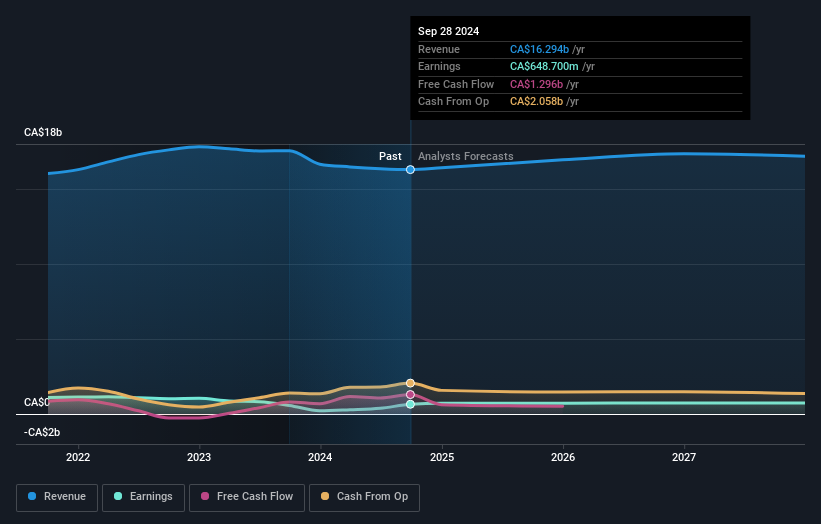821x524 pixels.
Task: Click the orange Cash From Op data point
Action: coord(410,383)
